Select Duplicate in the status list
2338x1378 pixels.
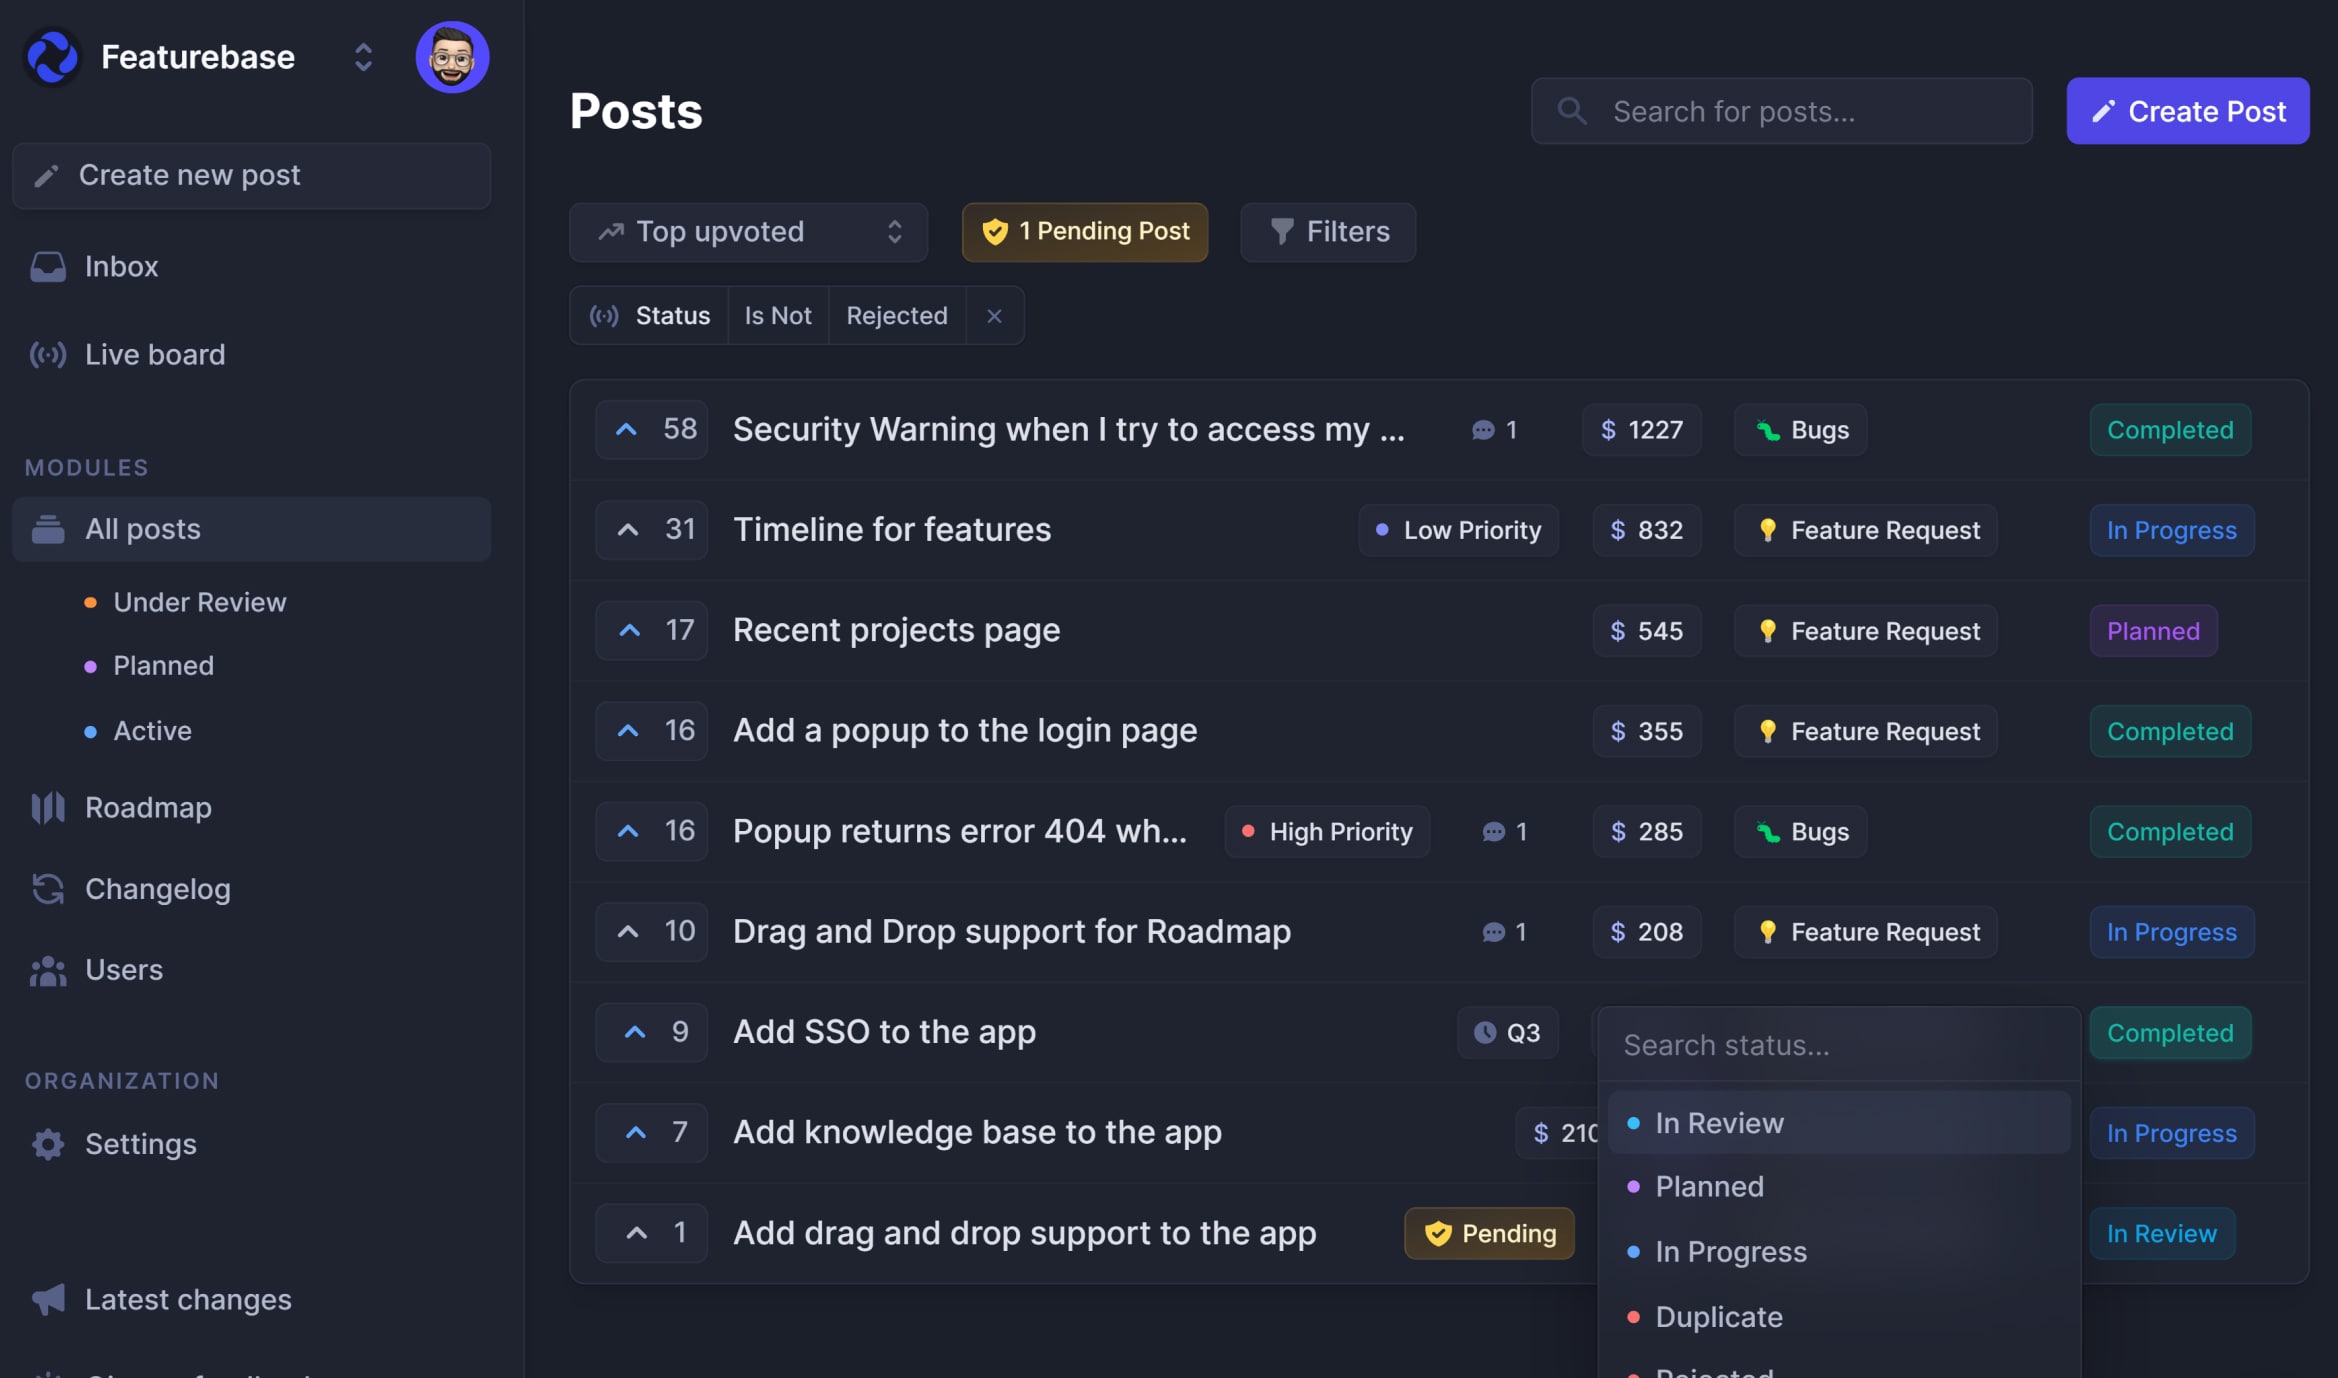[x=1838, y=1317]
